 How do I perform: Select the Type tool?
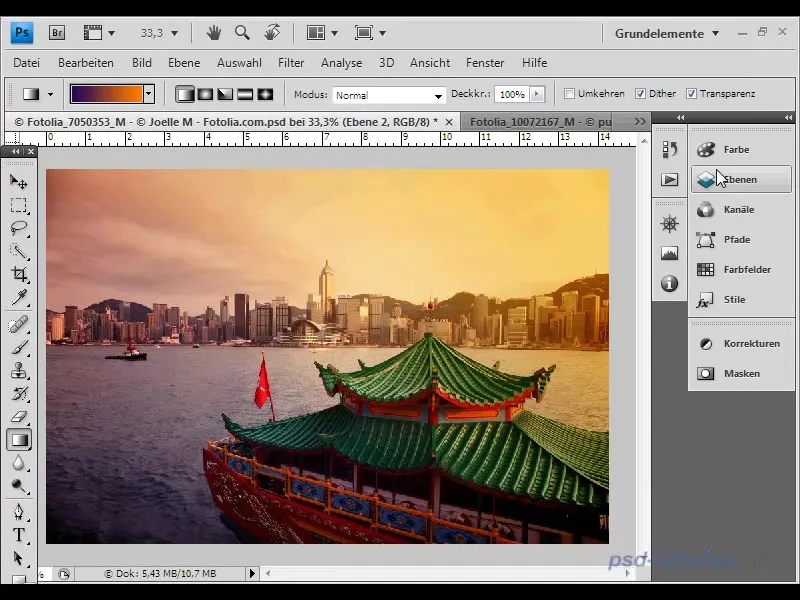19,535
